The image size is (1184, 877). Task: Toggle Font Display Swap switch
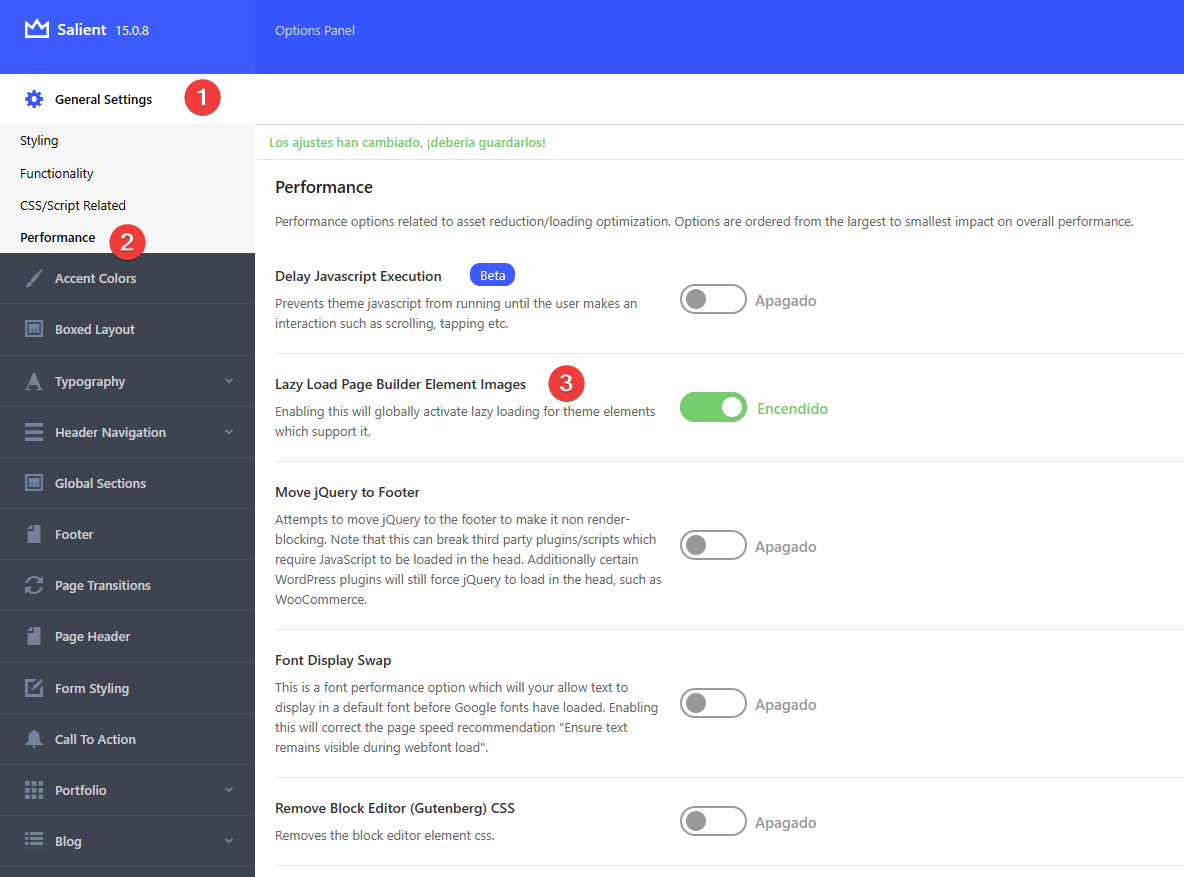(x=713, y=703)
